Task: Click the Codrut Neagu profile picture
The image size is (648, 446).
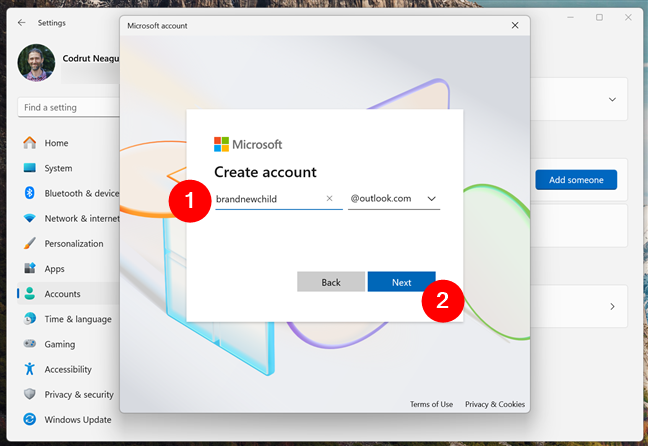Action: pyautogui.click(x=36, y=62)
